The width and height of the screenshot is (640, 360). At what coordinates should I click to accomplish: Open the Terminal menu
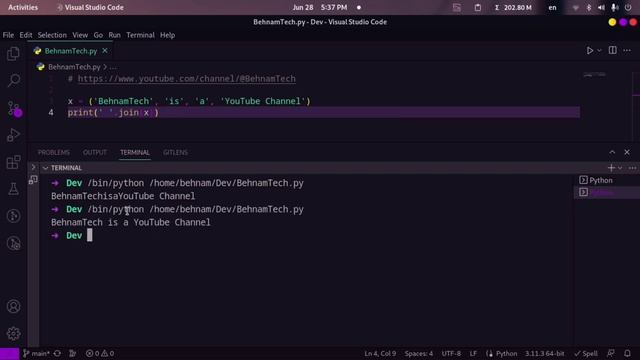point(140,35)
